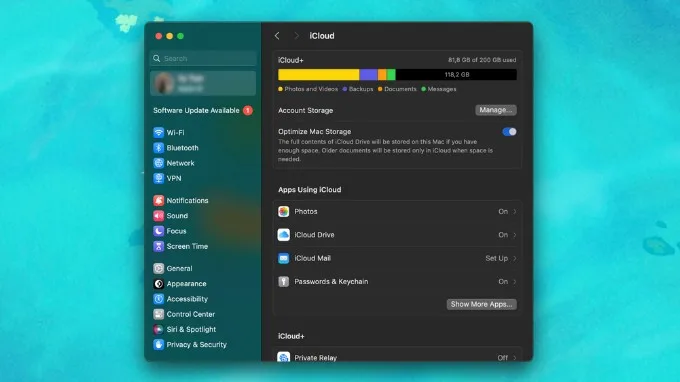Image resolution: width=680 pixels, height=382 pixels.
Task: Click the Software Update red badge
Action: tap(248, 111)
